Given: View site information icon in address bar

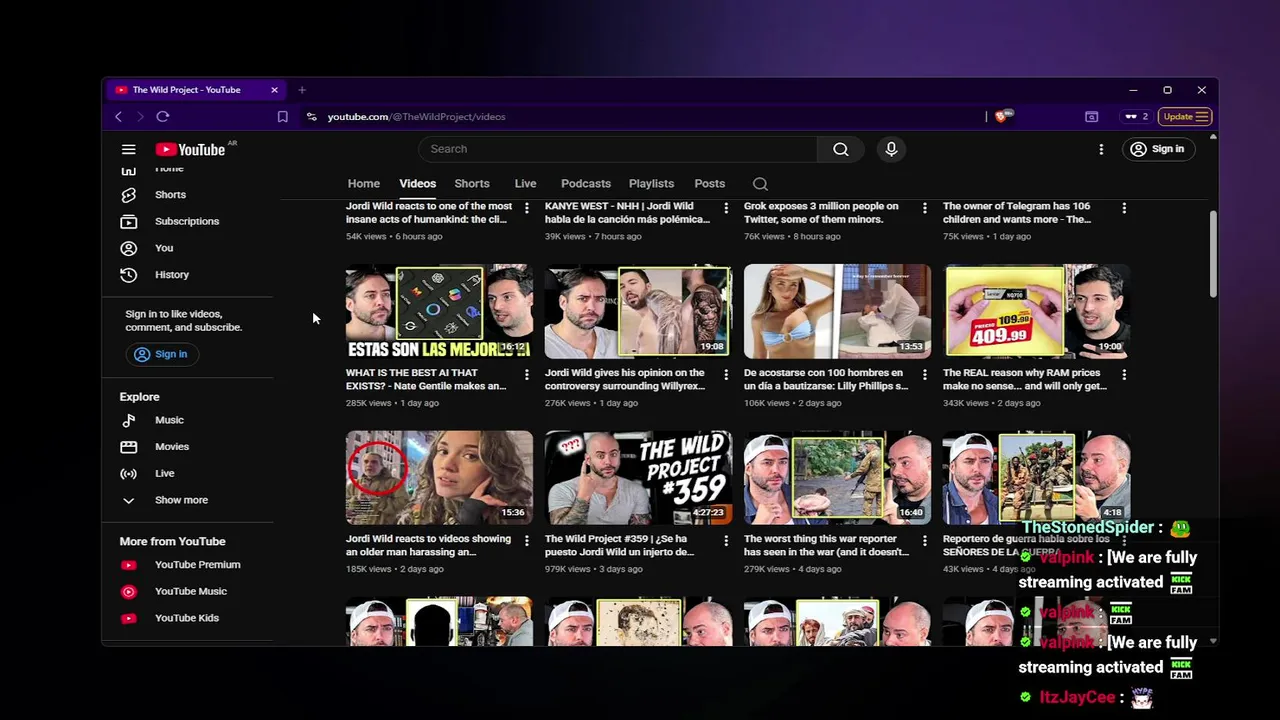Looking at the screenshot, I should (312, 117).
